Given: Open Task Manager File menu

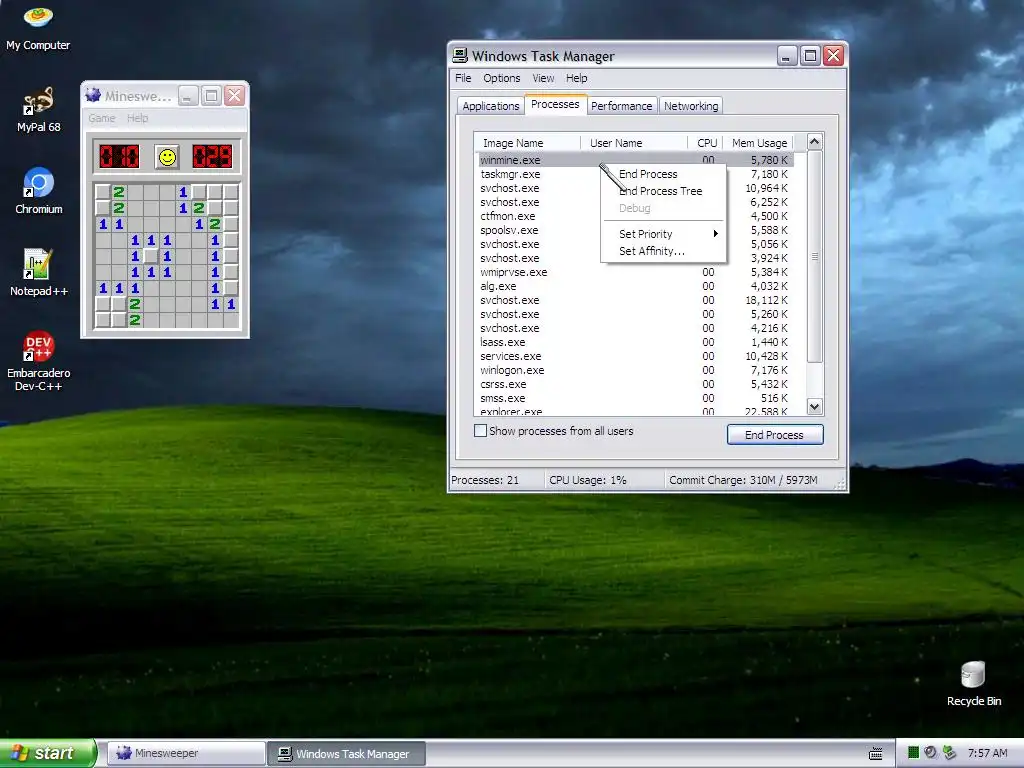Looking at the screenshot, I should click(x=463, y=78).
